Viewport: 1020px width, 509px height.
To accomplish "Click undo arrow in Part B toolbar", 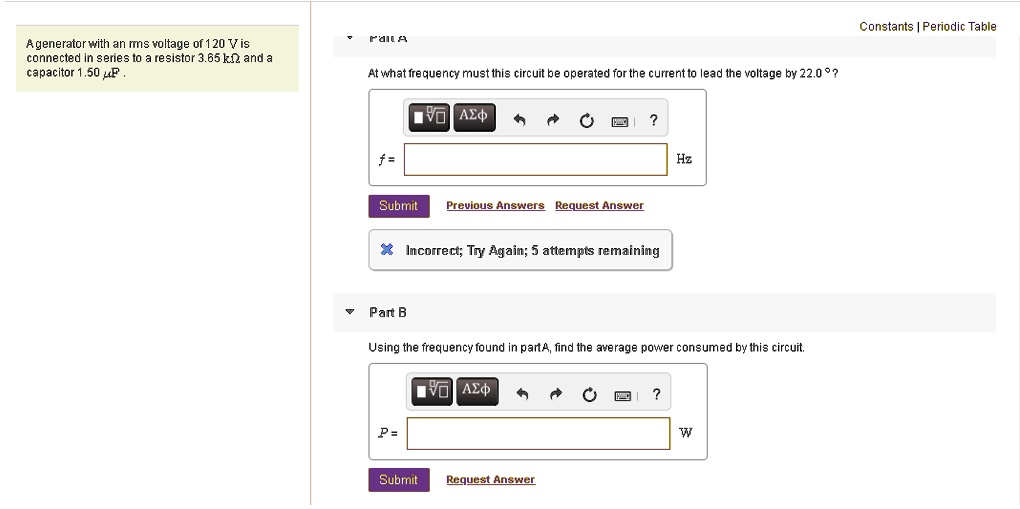I will click(x=522, y=394).
